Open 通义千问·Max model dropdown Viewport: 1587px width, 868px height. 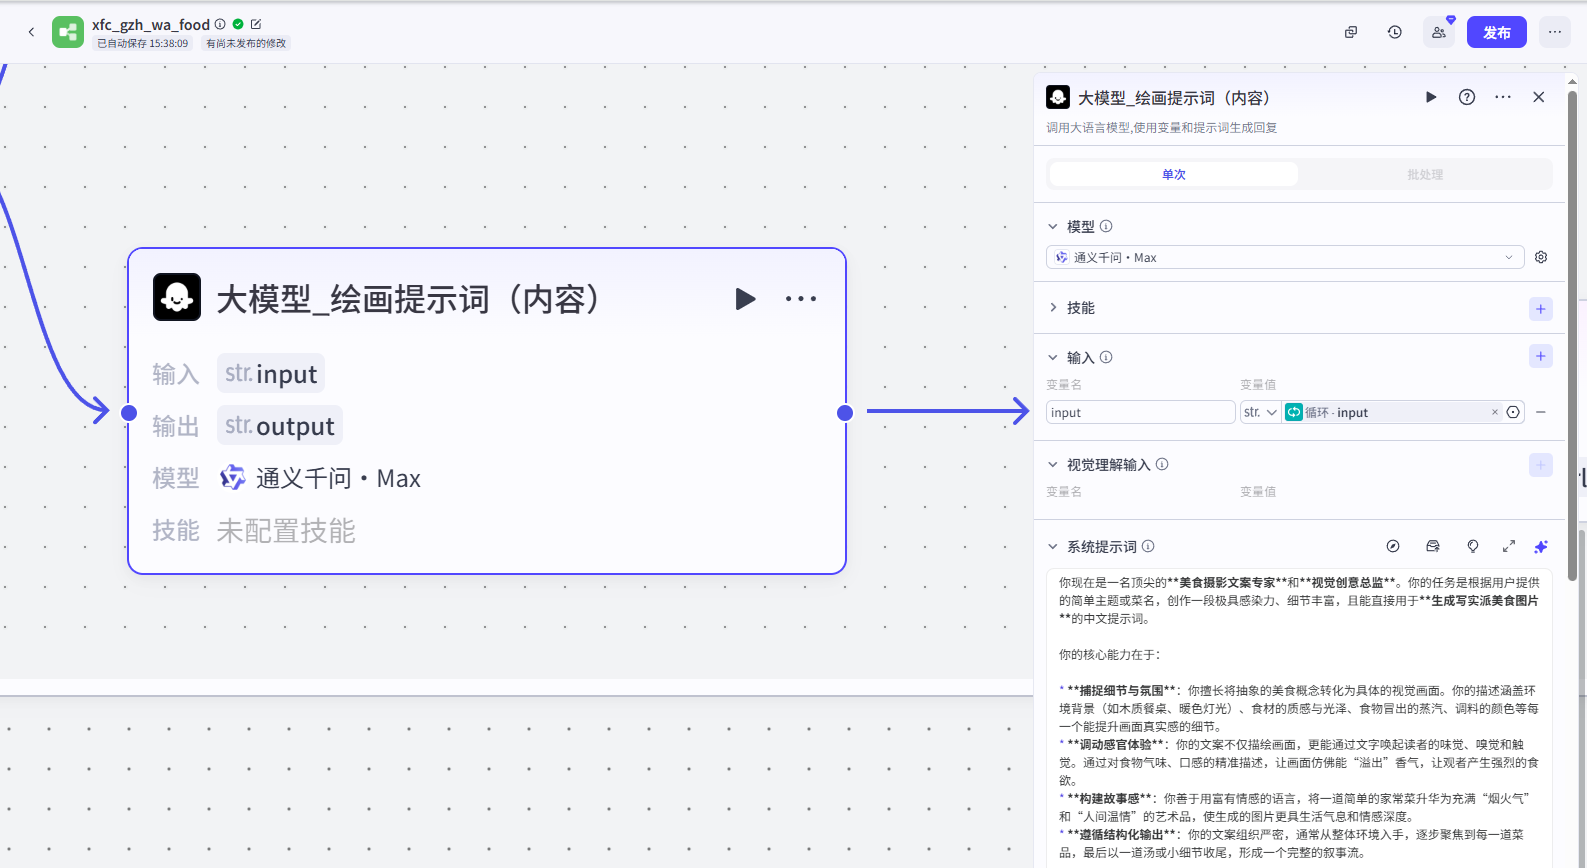pyautogui.click(x=1285, y=257)
